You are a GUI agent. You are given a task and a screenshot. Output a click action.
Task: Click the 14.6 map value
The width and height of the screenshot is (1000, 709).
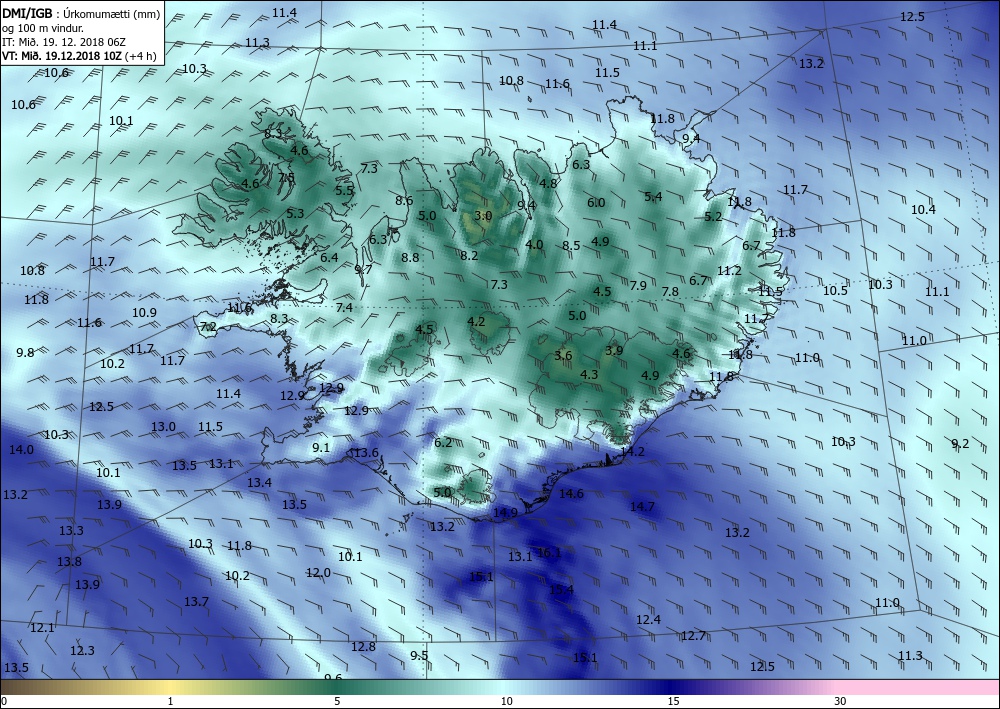571,493
